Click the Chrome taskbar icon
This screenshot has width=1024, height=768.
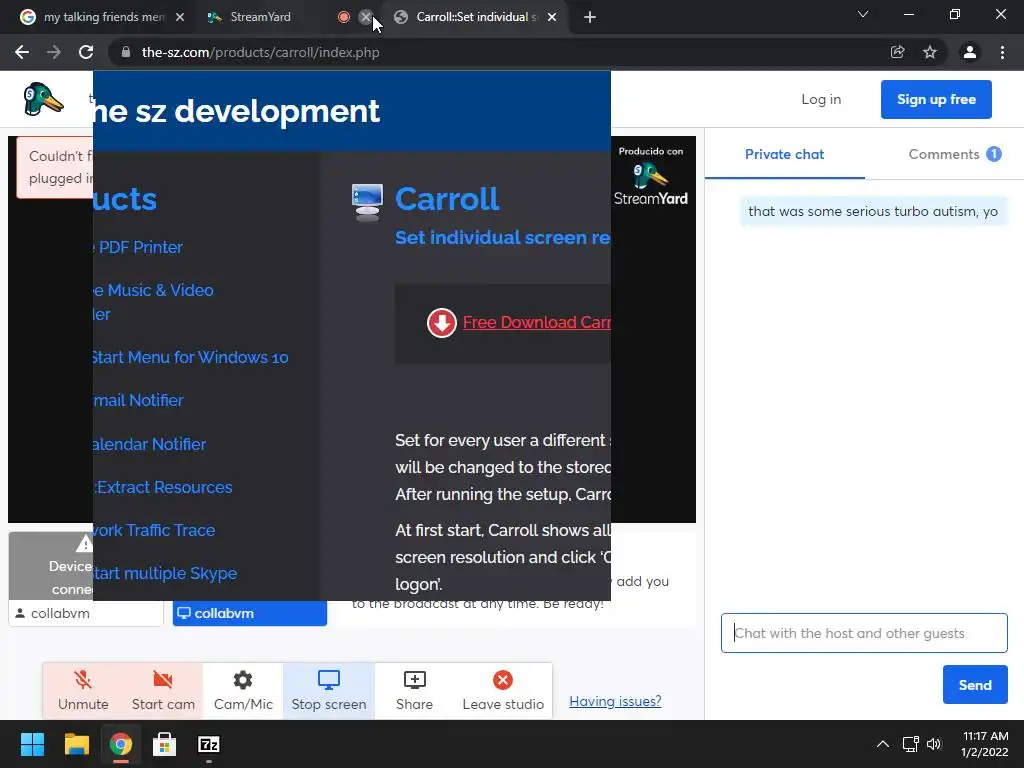point(120,744)
